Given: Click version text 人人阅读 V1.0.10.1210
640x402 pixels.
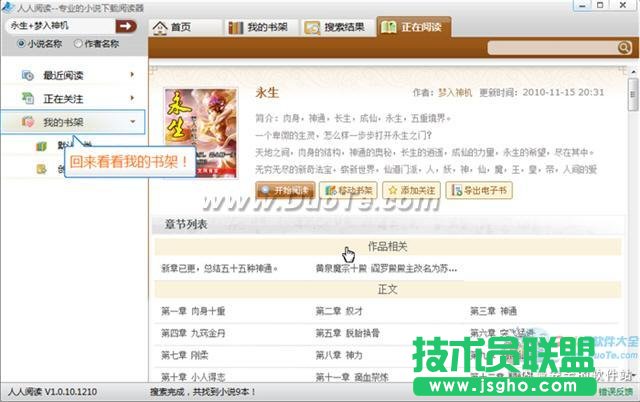Looking at the screenshot, I should pyautogui.click(x=52, y=392).
